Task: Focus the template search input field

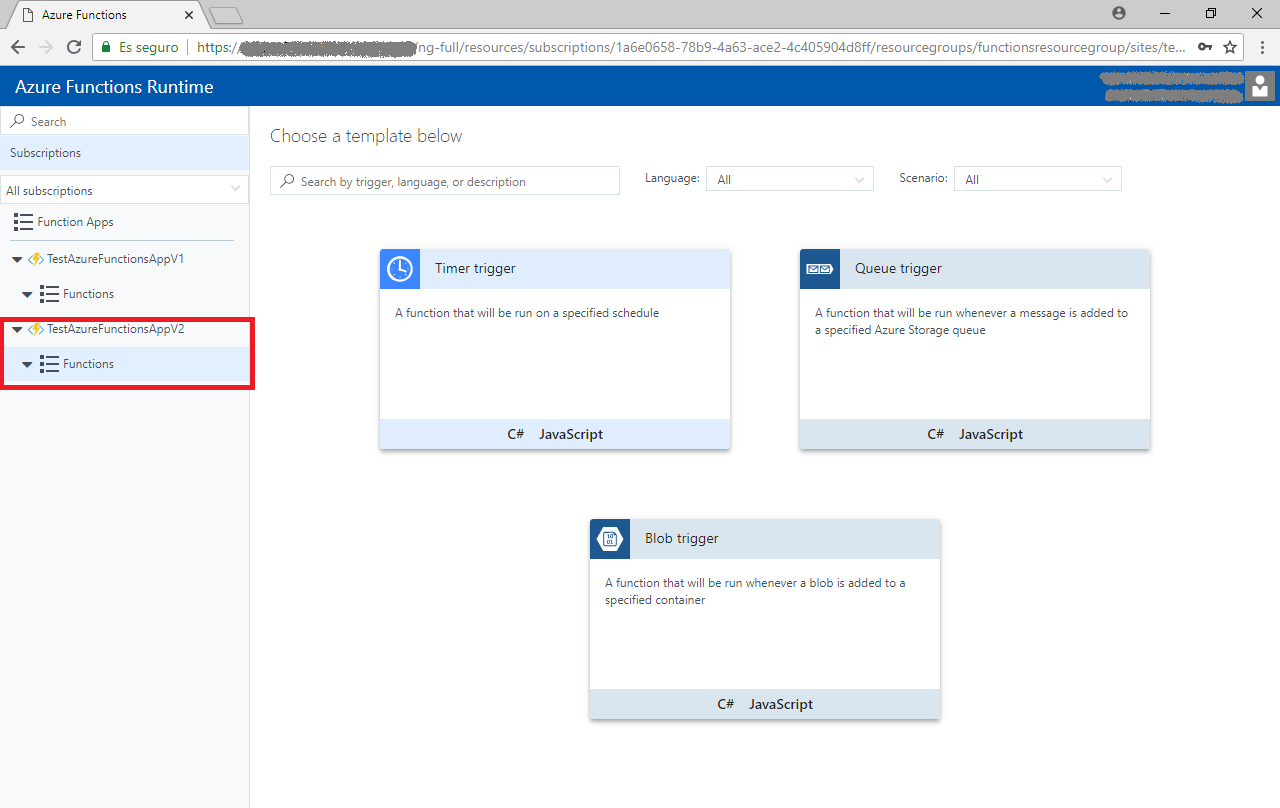Action: click(445, 181)
